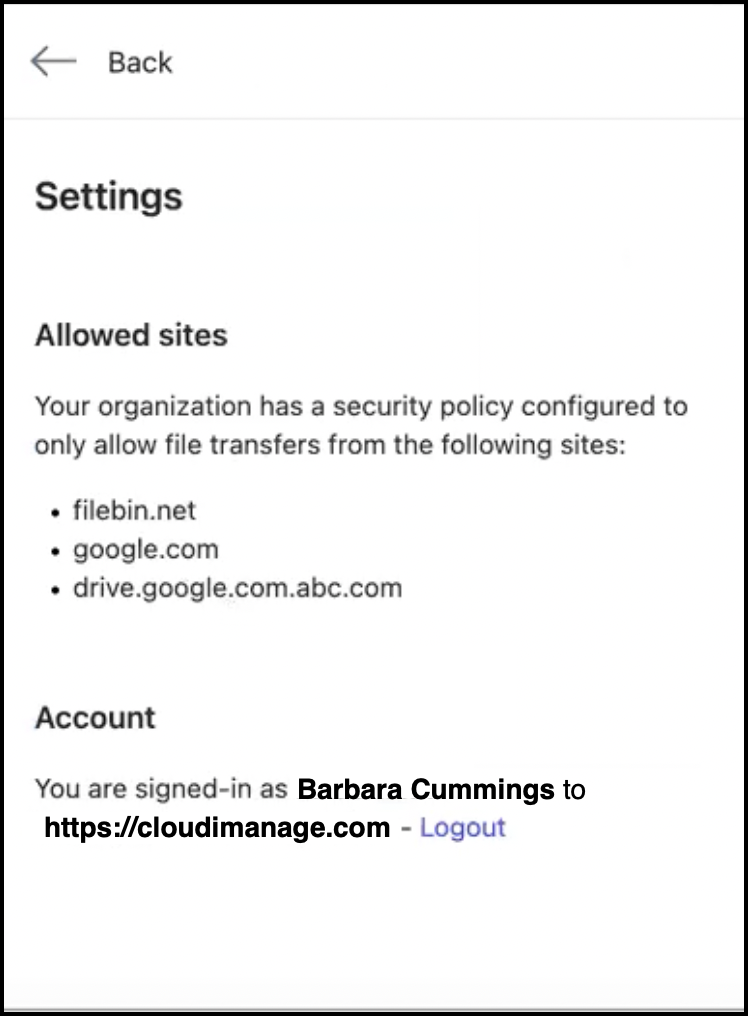The width and height of the screenshot is (748, 1016).
Task: Click the bullet beside drive.google.com.abc.com
Action: click(56, 589)
